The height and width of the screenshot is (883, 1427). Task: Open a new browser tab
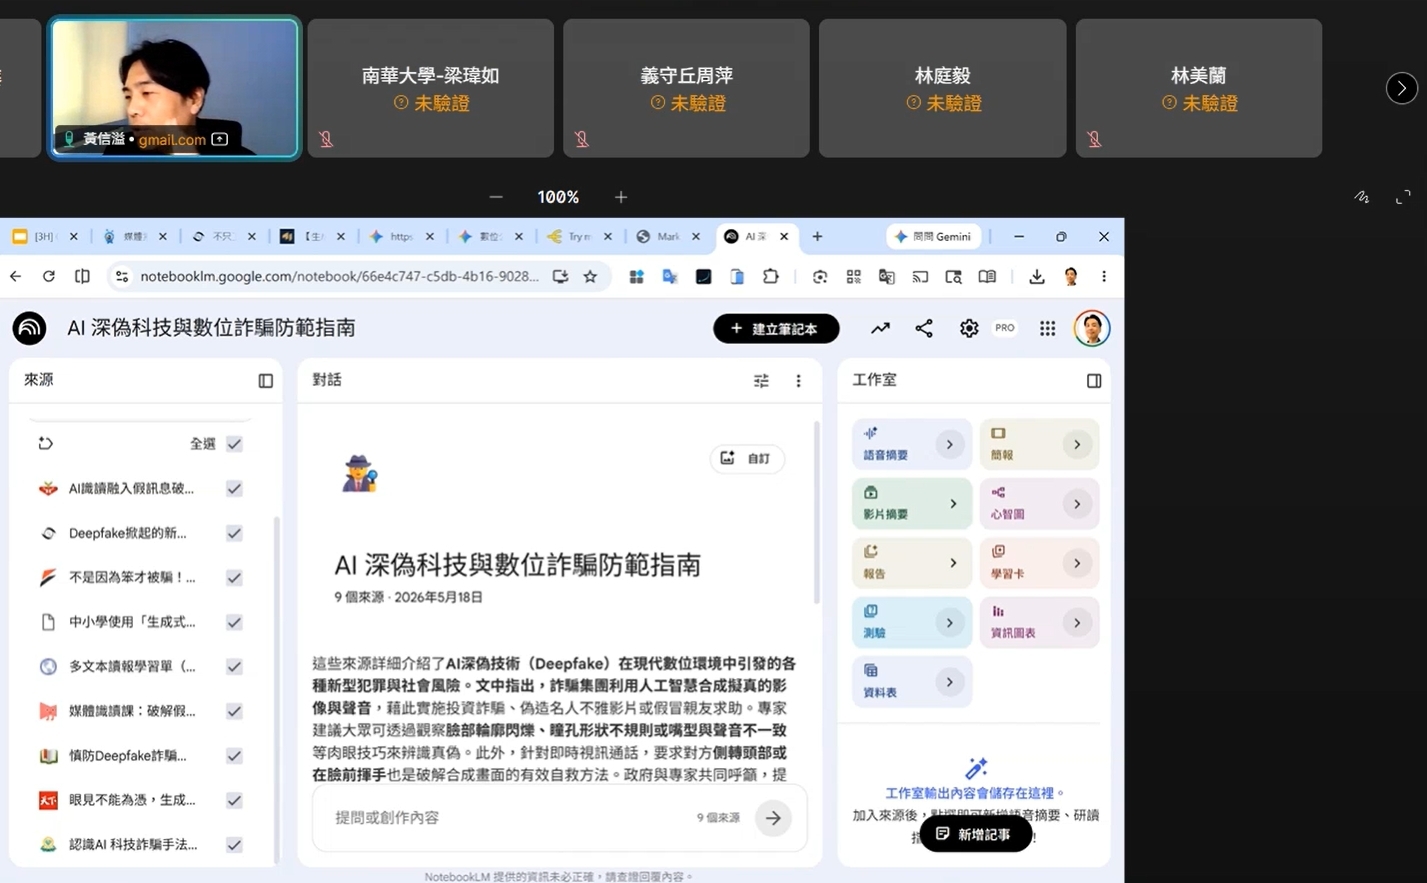pos(817,237)
